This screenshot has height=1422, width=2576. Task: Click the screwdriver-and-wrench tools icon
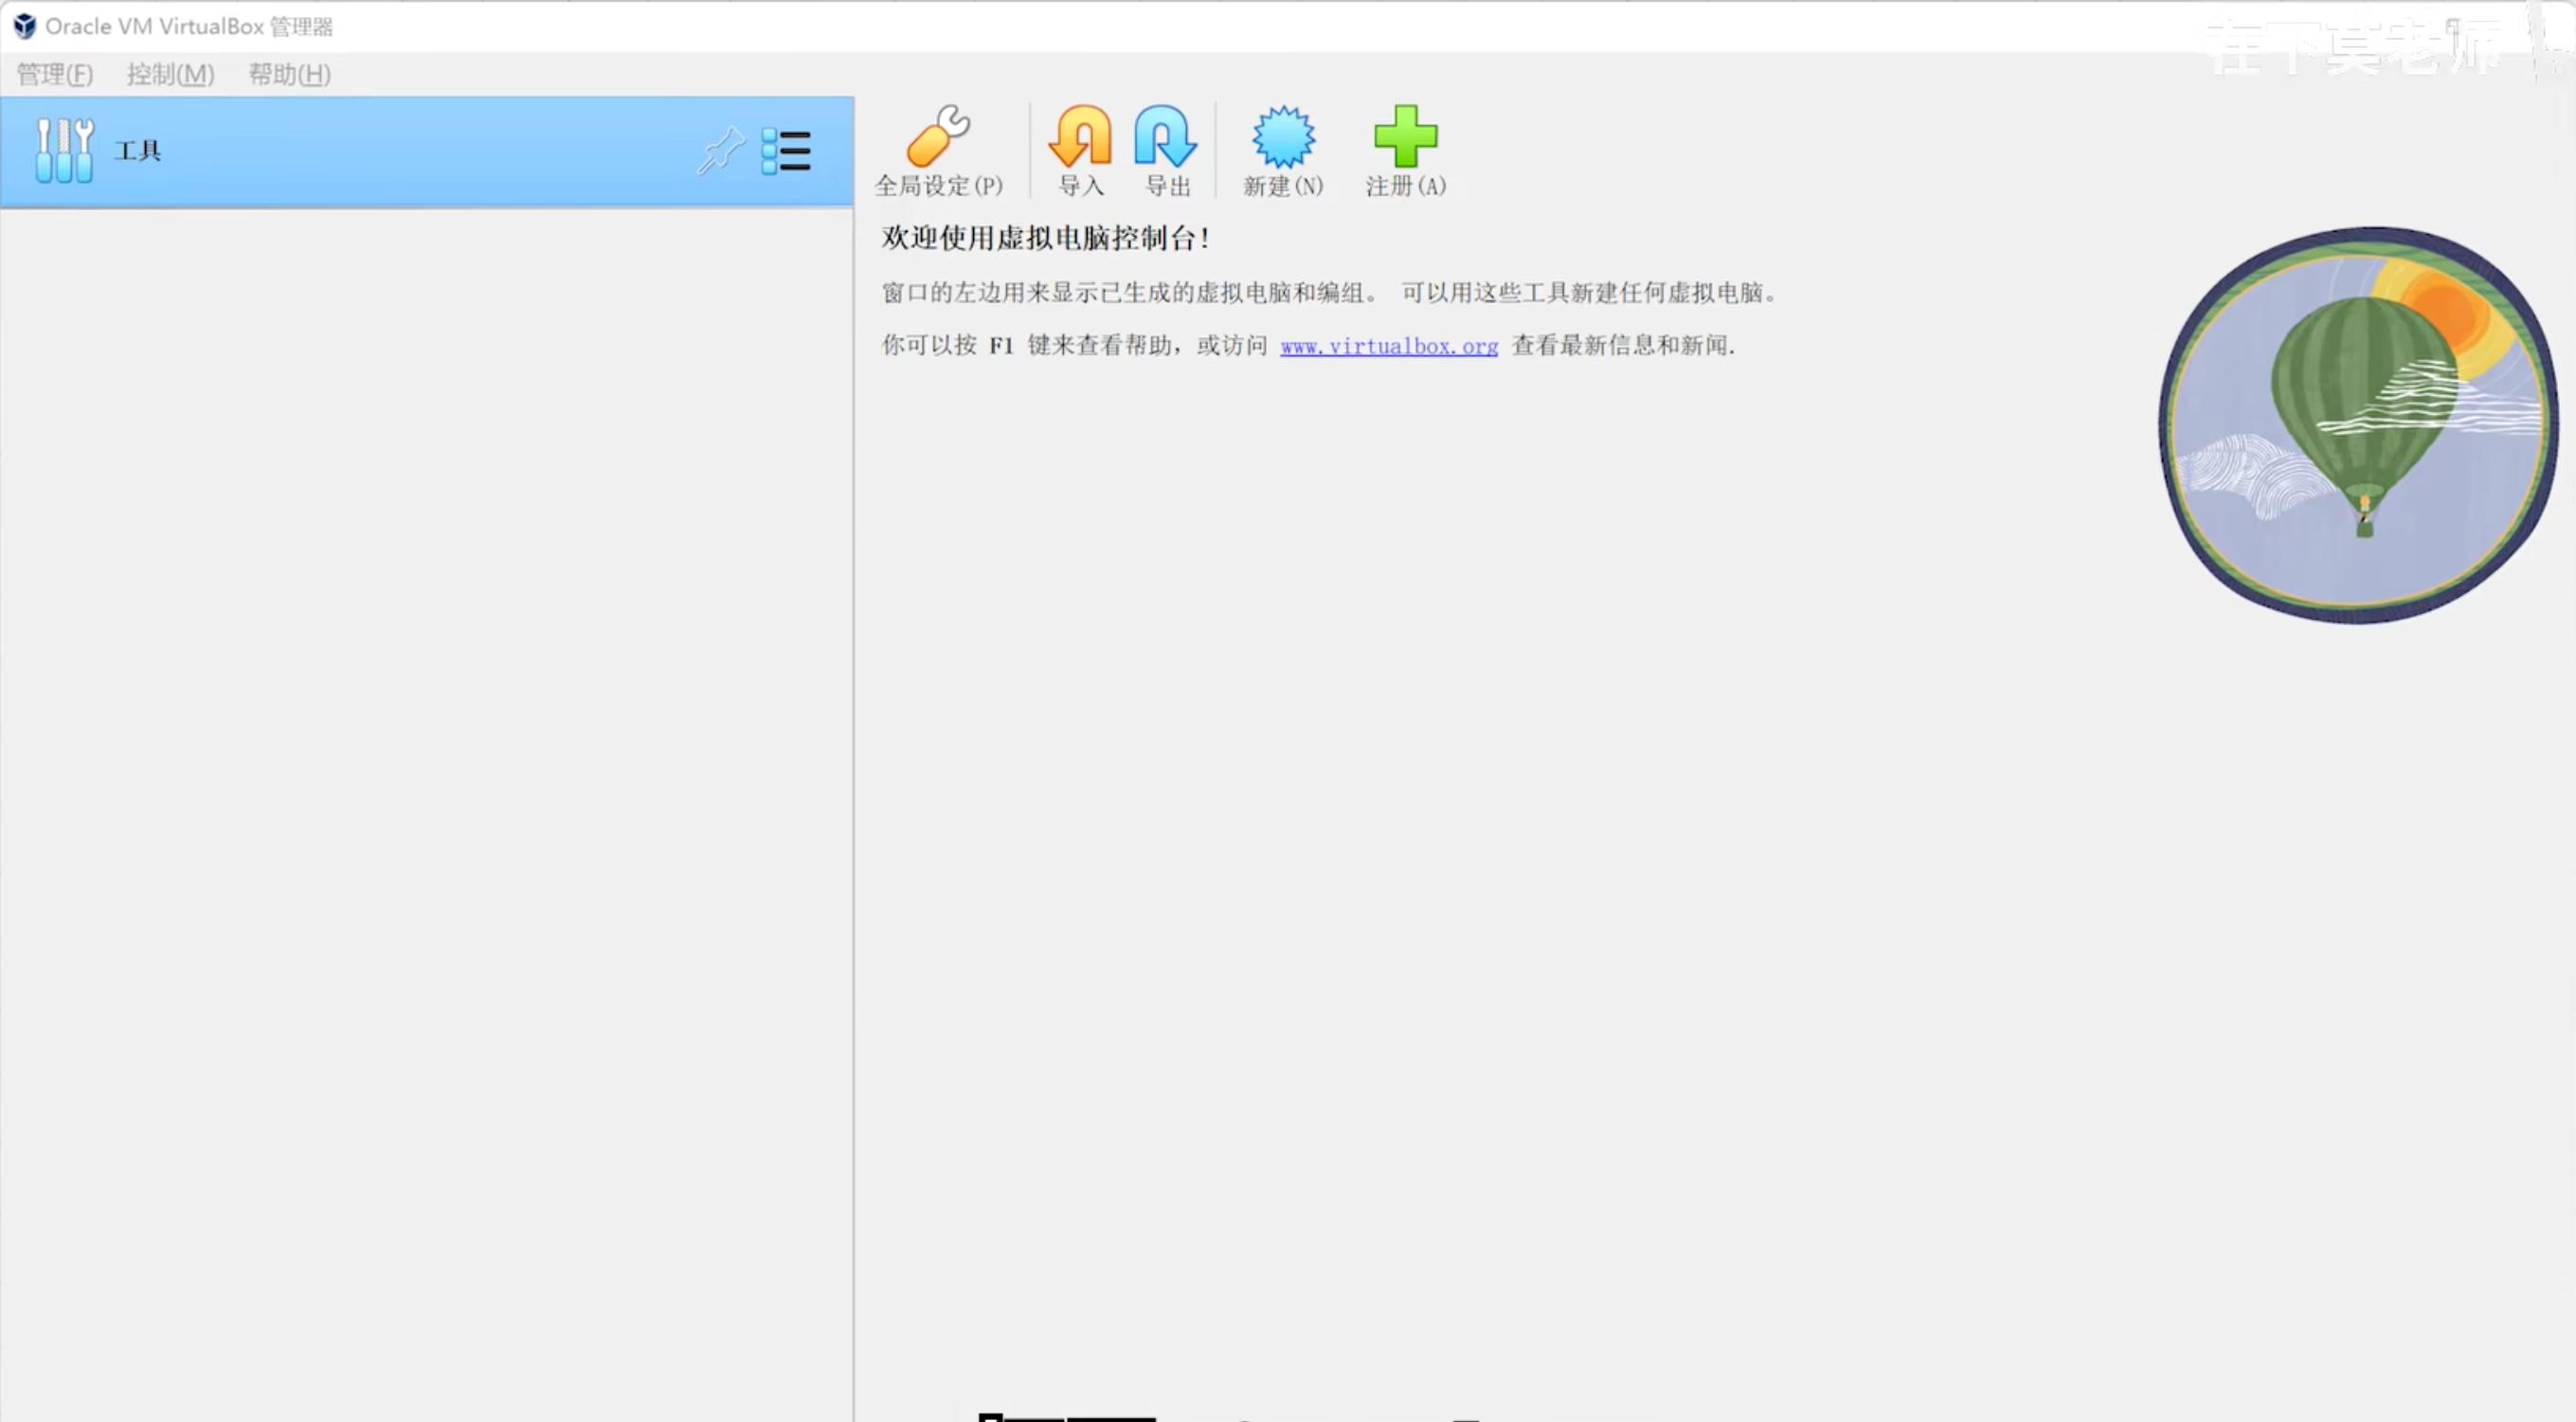coord(64,151)
